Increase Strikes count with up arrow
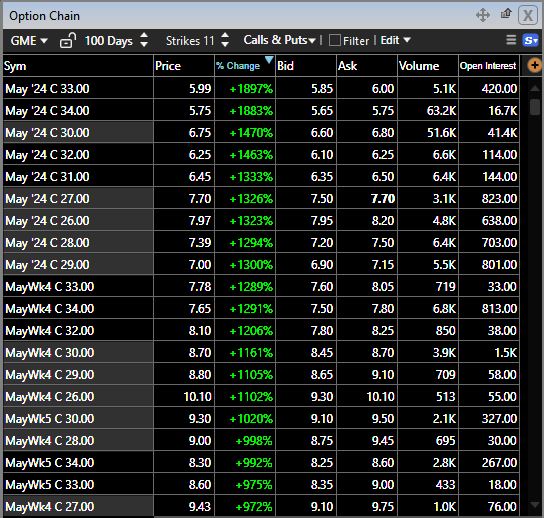 [x=225, y=35]
